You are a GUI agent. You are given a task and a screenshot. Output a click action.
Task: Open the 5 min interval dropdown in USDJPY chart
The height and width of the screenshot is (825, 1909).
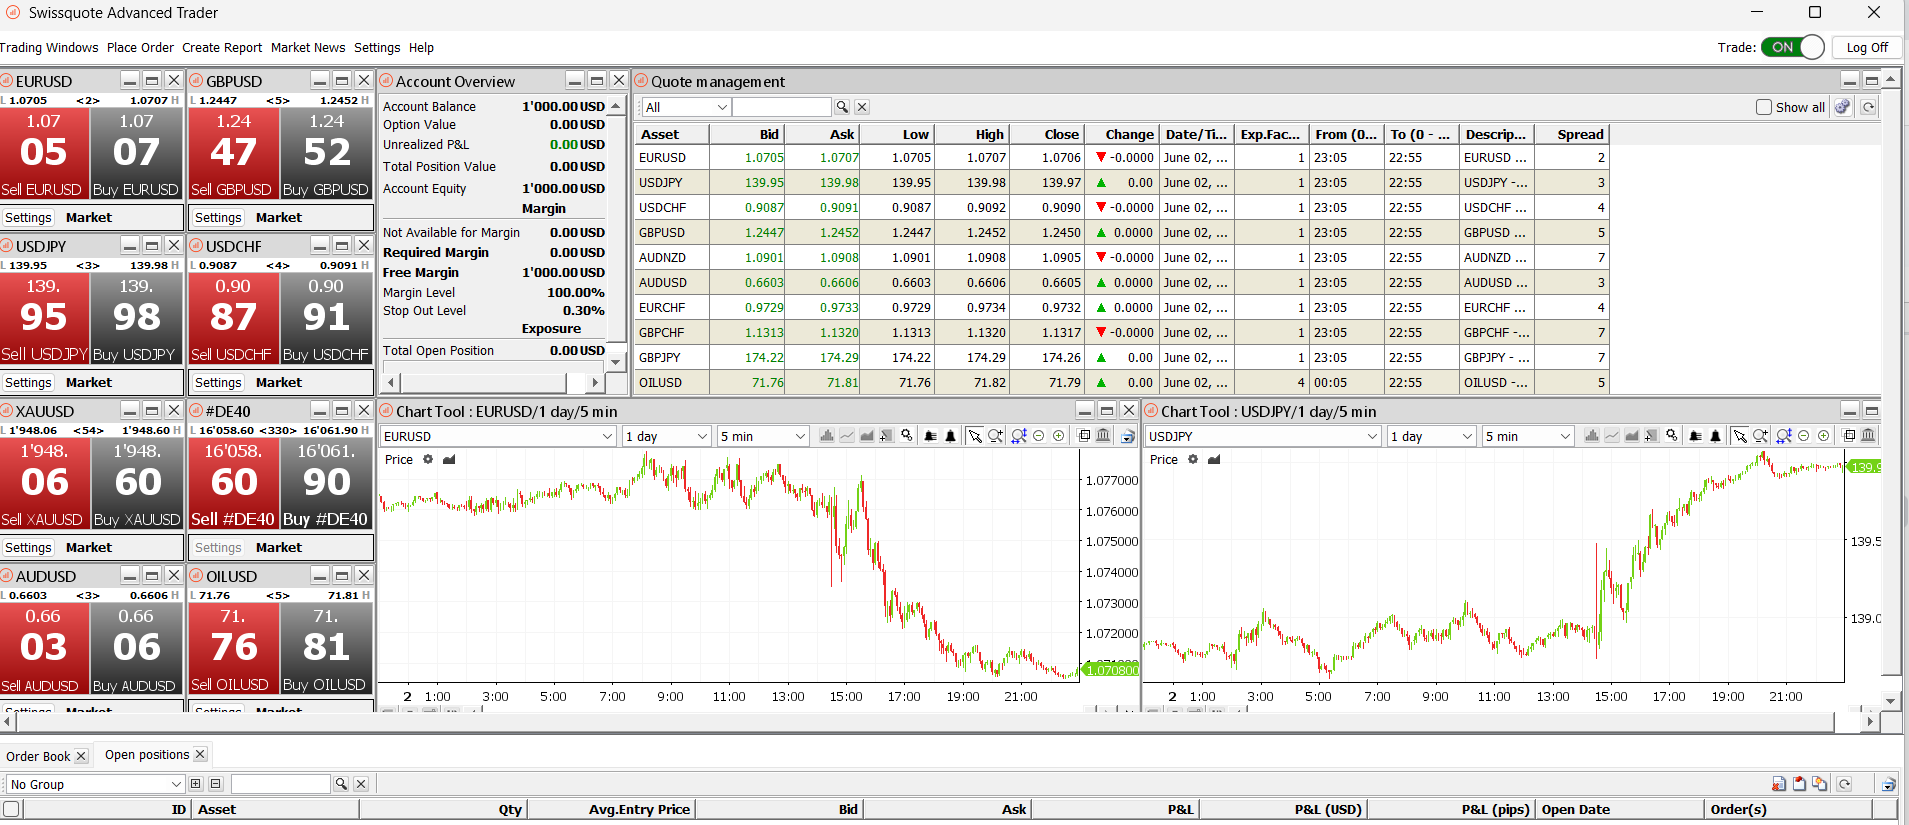pyautogui.click(x=1527, y=436)
